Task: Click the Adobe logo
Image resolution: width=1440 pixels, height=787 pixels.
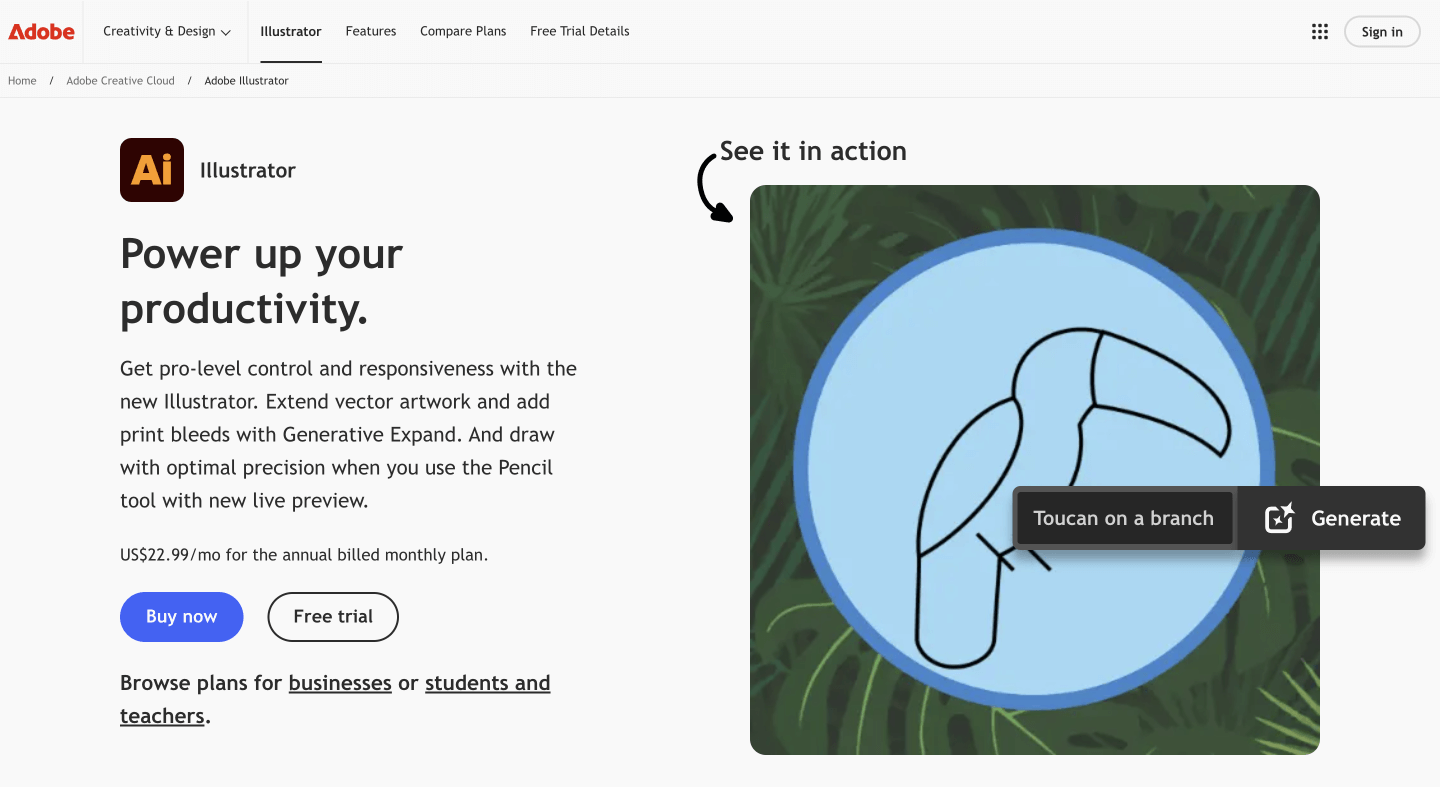Action: pos(40,31)
